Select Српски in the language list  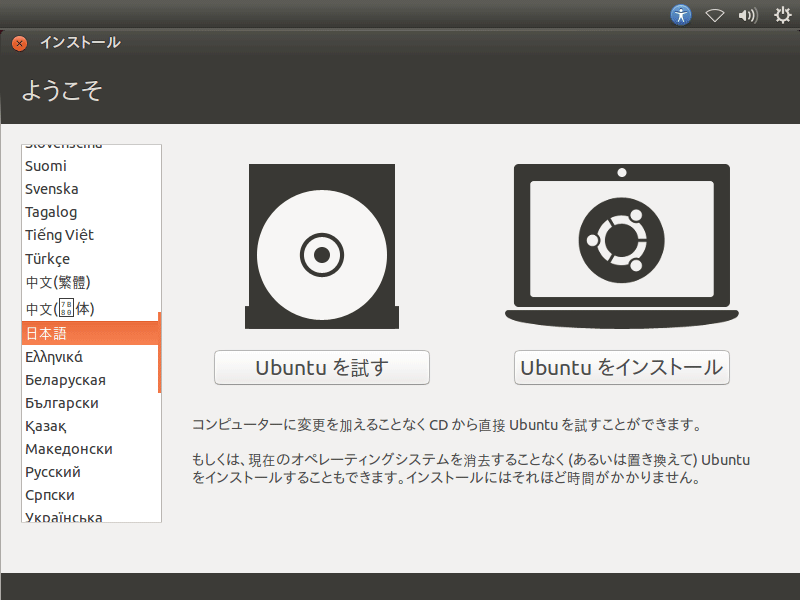click(90, 495)
